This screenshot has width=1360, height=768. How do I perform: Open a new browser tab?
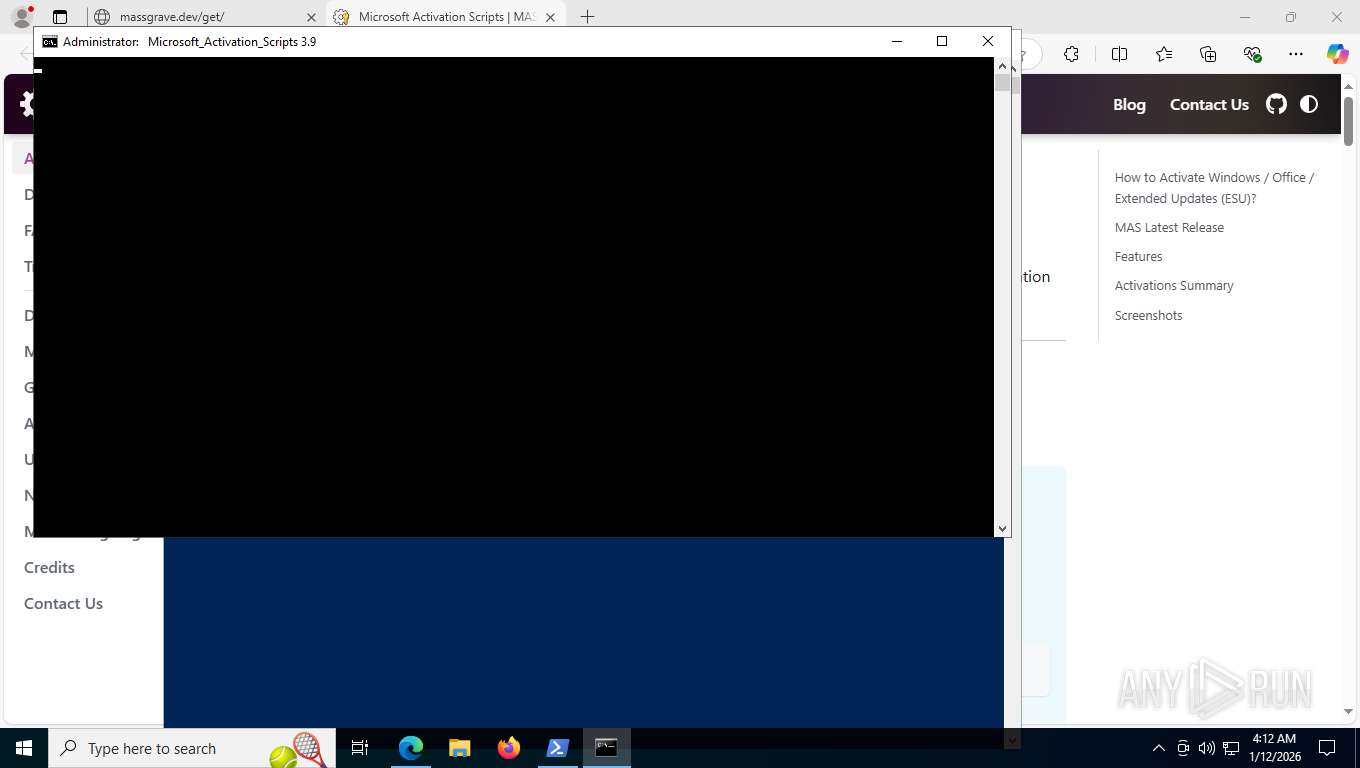click(x=587, y=17)
